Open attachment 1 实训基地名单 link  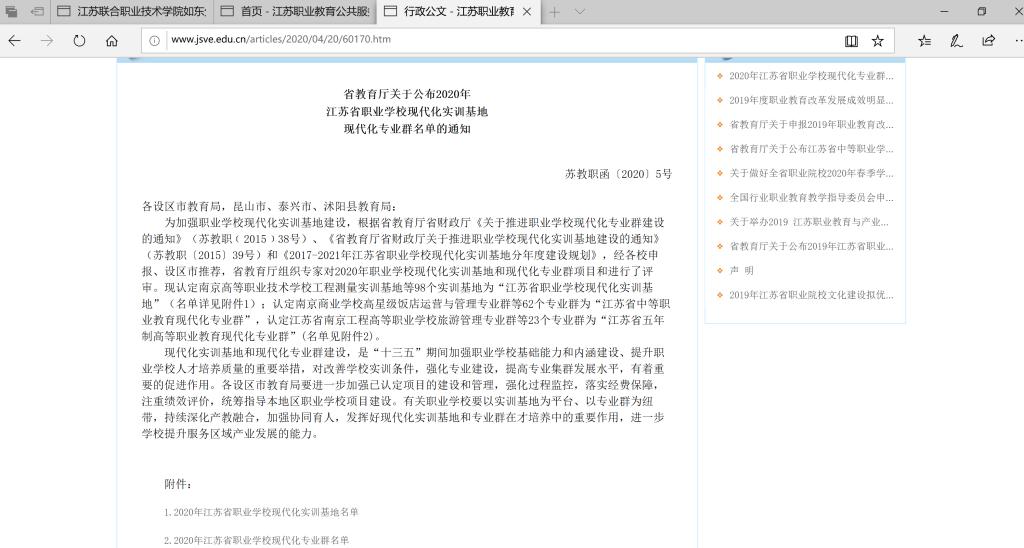click(x=261, y=512)
